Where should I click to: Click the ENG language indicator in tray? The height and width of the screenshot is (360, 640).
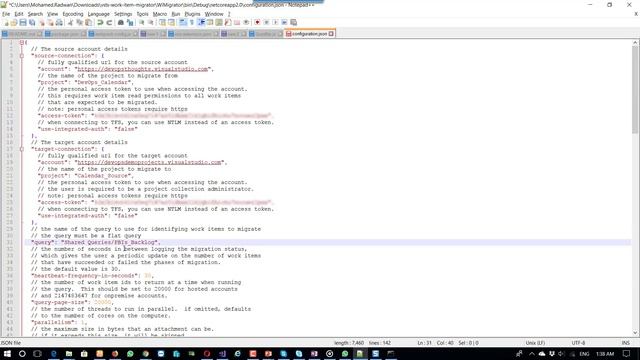584,354
